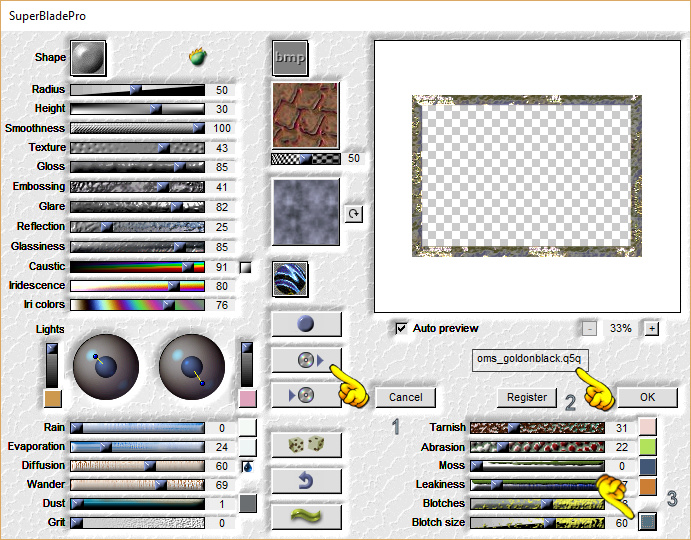691x540 pixels.
Task: Click the Blotches slider
Action: tap(537, 504)
